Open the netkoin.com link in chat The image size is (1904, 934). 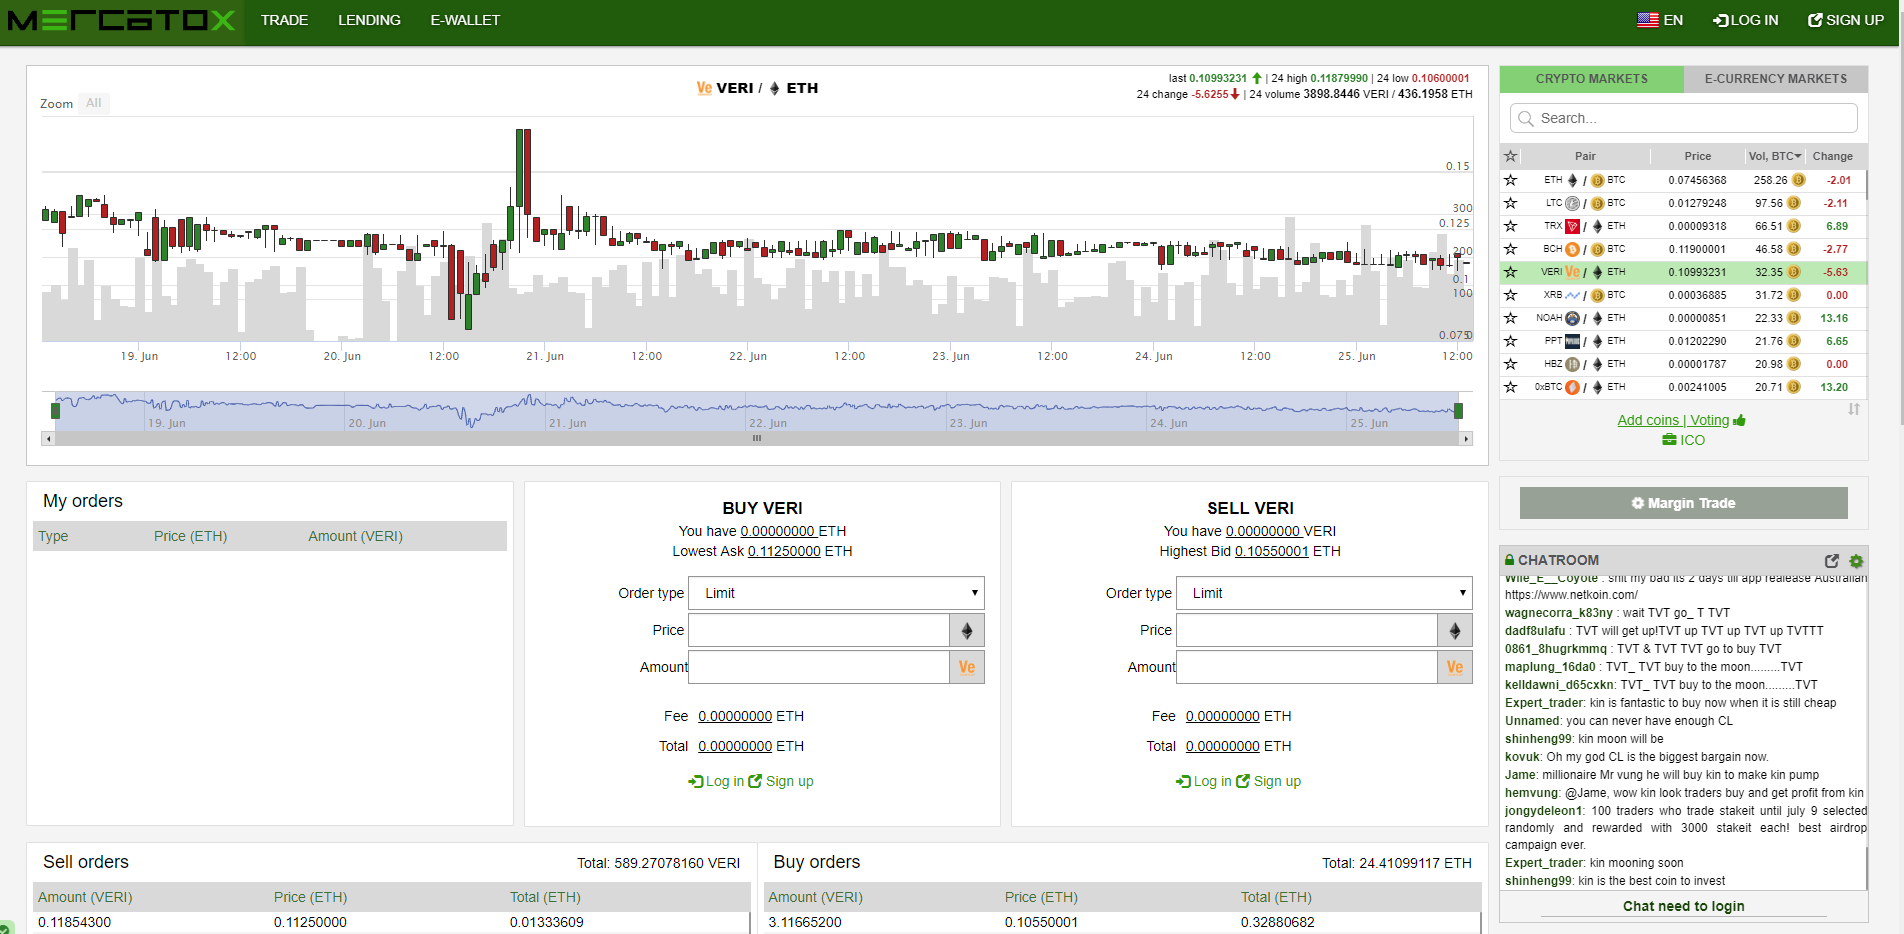coord(1571,595)
